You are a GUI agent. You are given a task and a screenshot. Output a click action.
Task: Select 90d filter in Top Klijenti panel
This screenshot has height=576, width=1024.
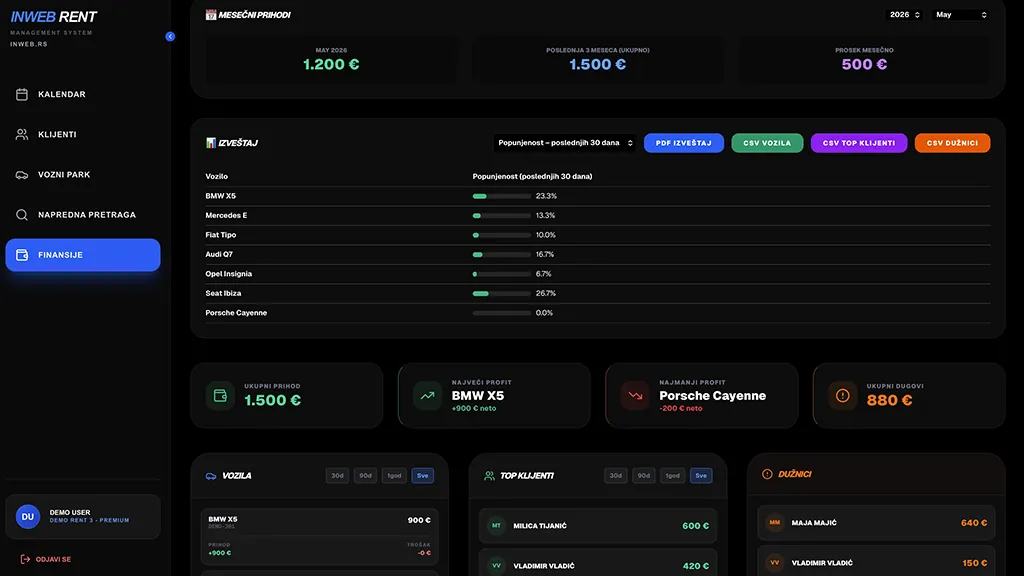tap(643, 475)
